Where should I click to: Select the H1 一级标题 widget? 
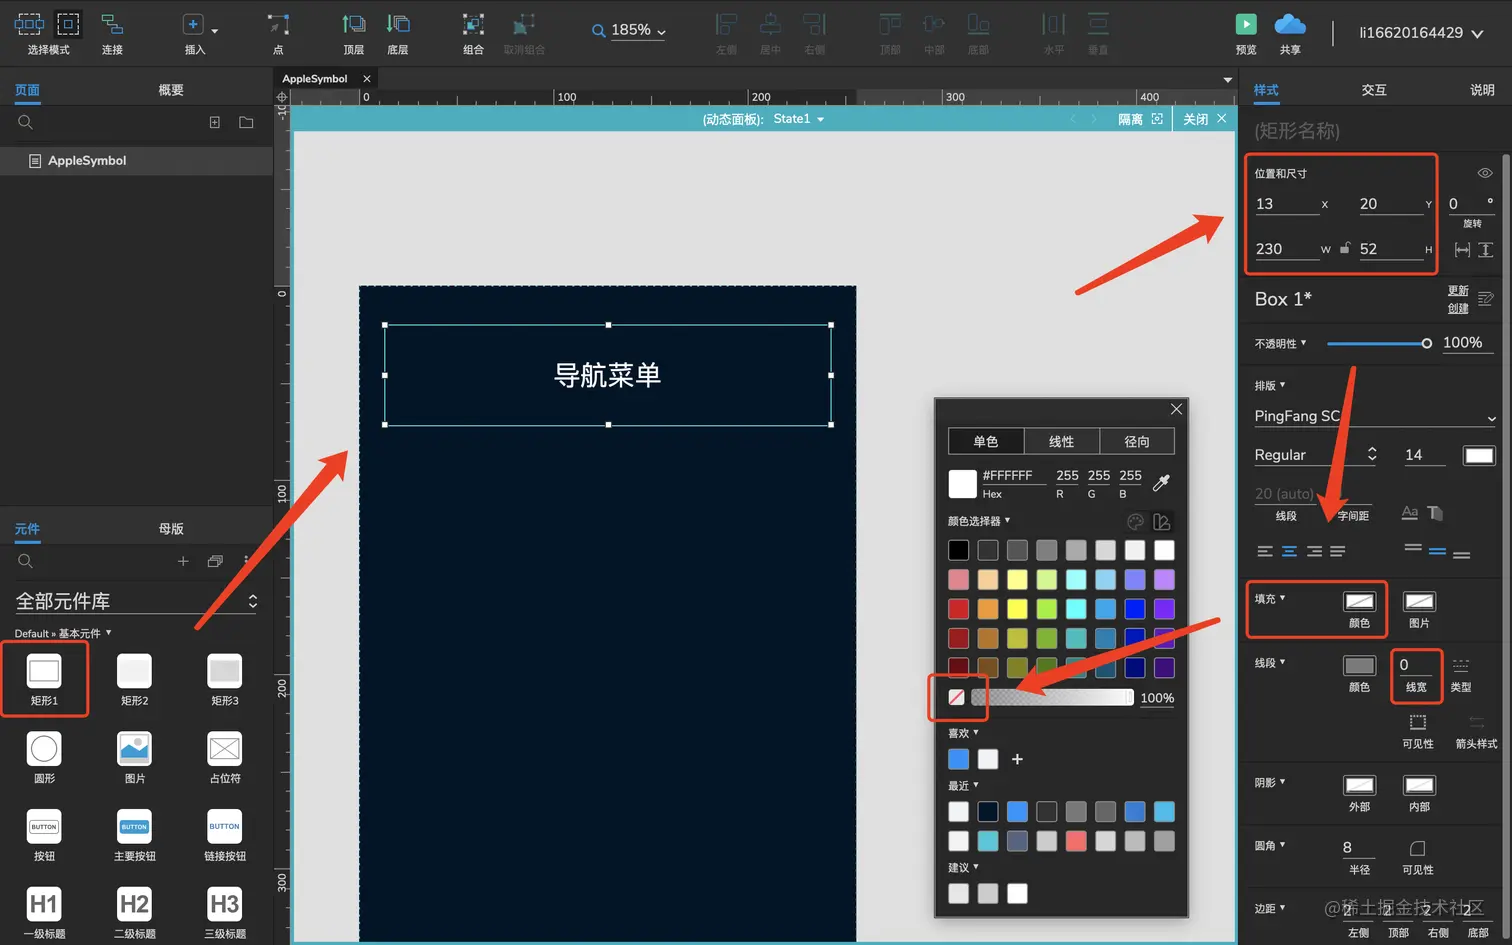[x=44, y=913]
